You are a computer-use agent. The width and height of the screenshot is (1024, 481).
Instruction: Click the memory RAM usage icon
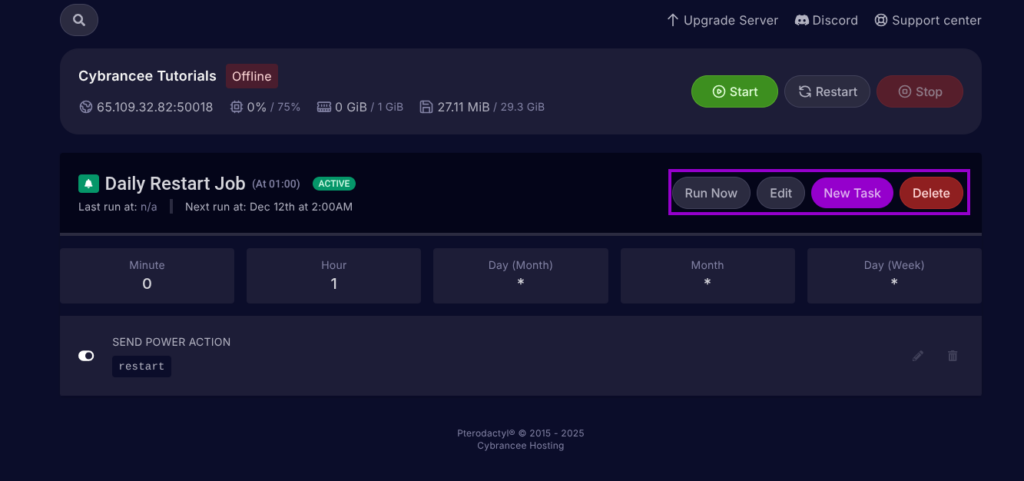tap(324, 107)
